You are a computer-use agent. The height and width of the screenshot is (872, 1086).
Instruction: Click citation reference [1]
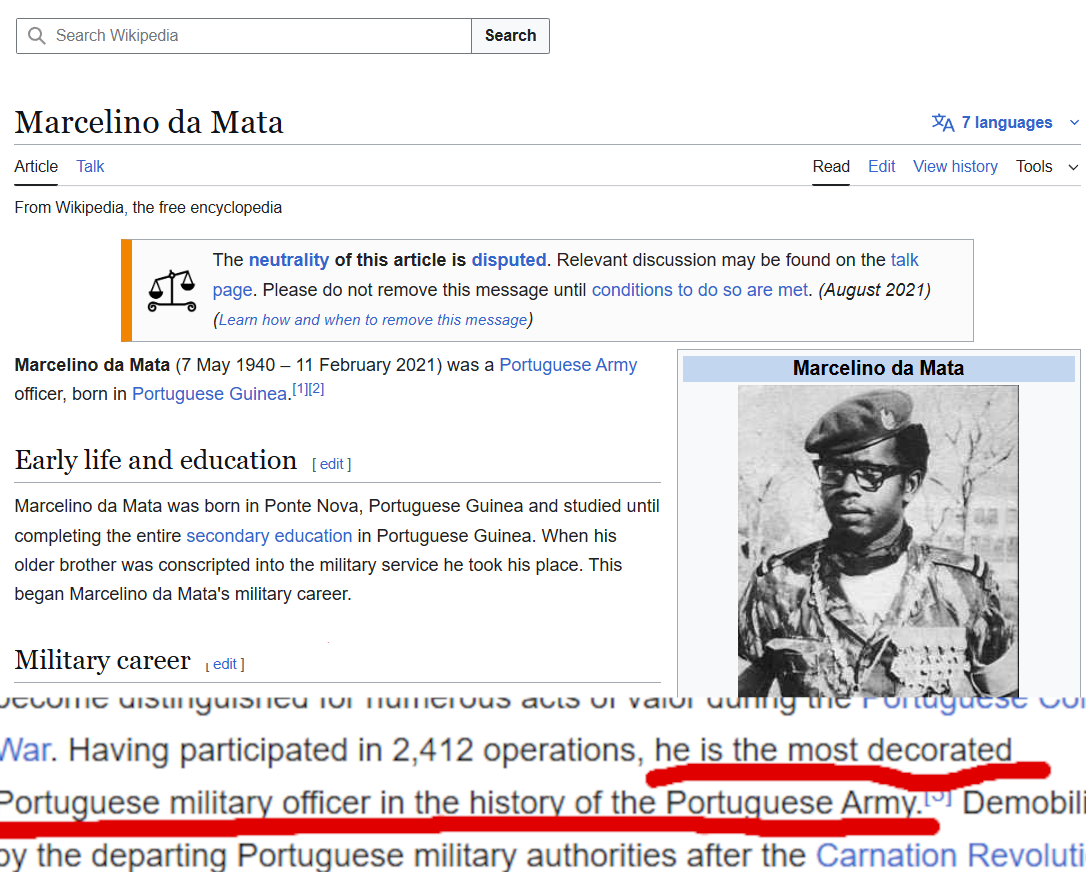(x=300, y=389)
